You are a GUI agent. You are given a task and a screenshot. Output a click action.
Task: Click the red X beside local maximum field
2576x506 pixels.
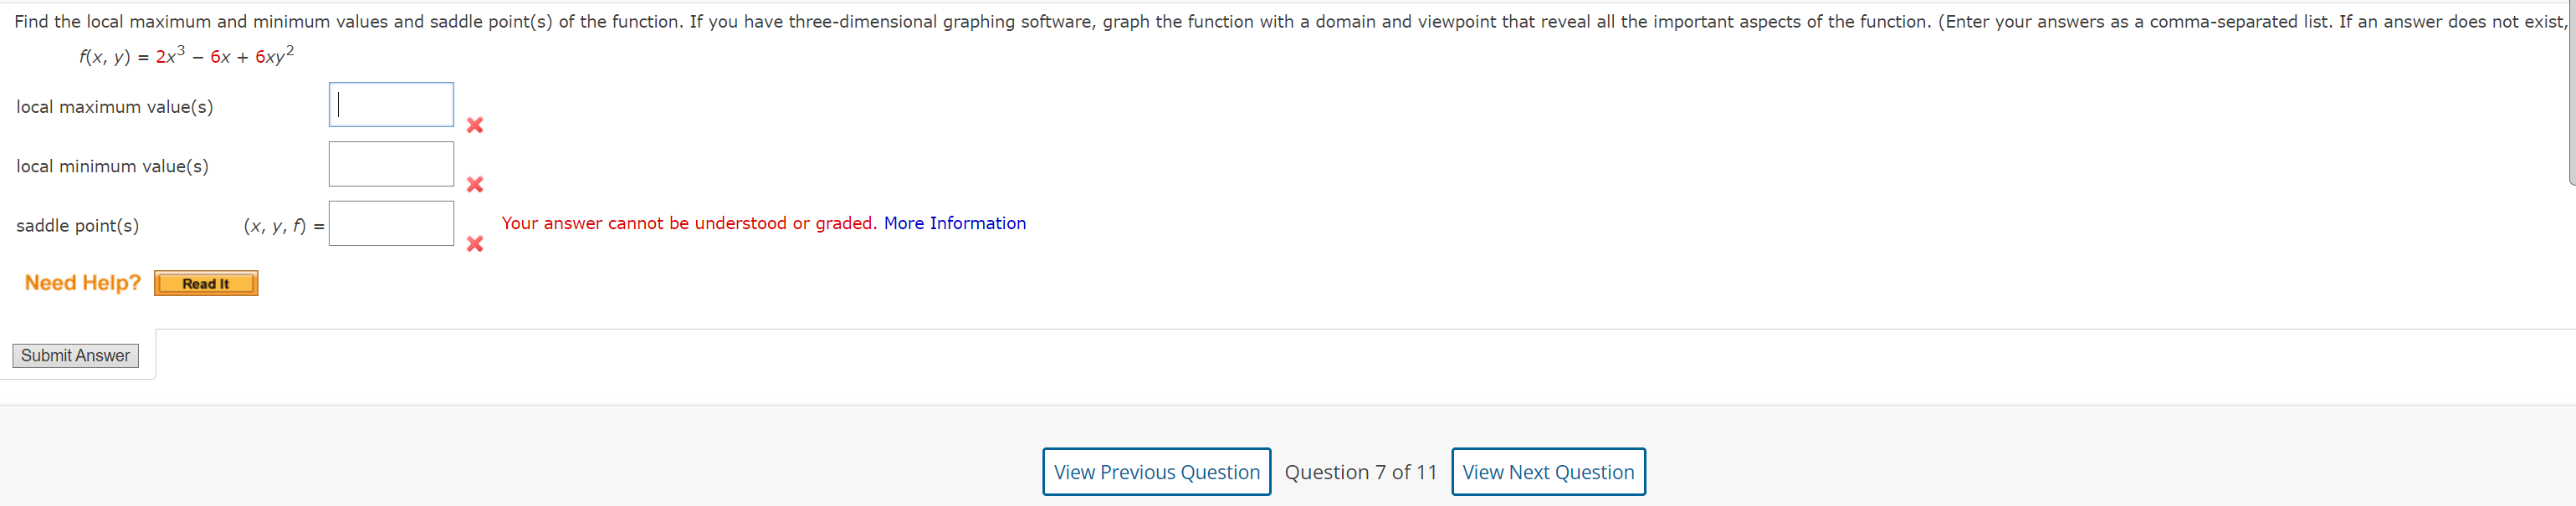475,125
